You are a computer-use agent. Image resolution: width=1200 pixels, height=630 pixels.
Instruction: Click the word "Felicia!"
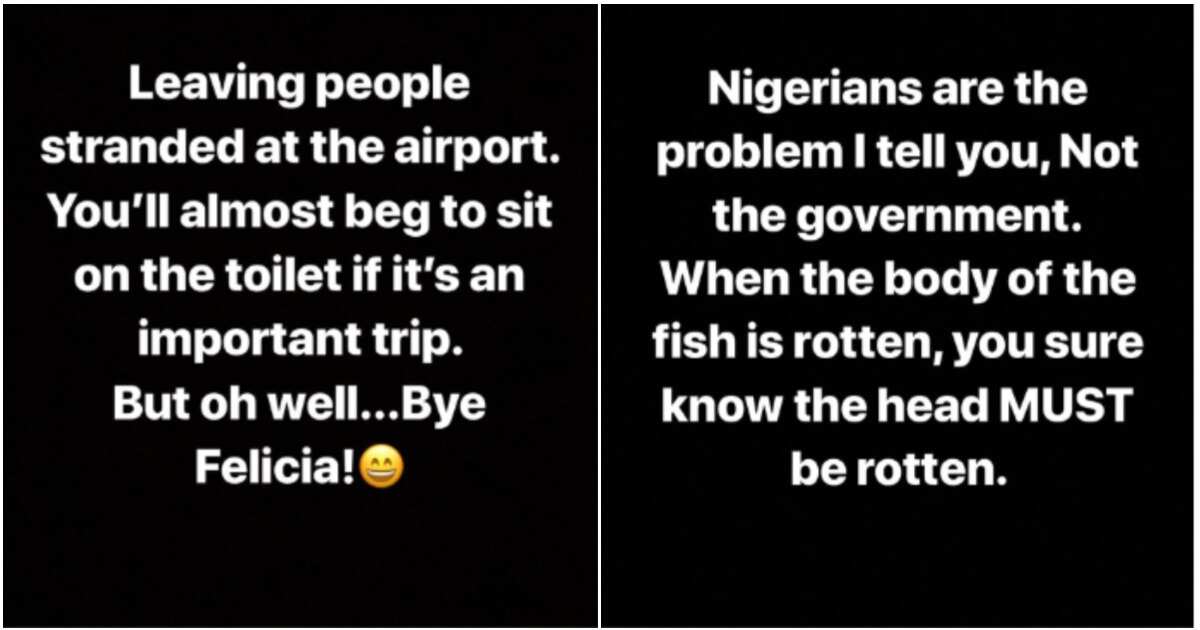(x=275, y=467)
